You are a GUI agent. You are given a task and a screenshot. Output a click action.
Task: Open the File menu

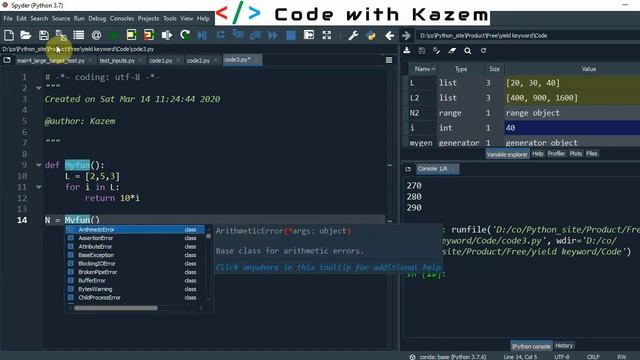(8, 18)
